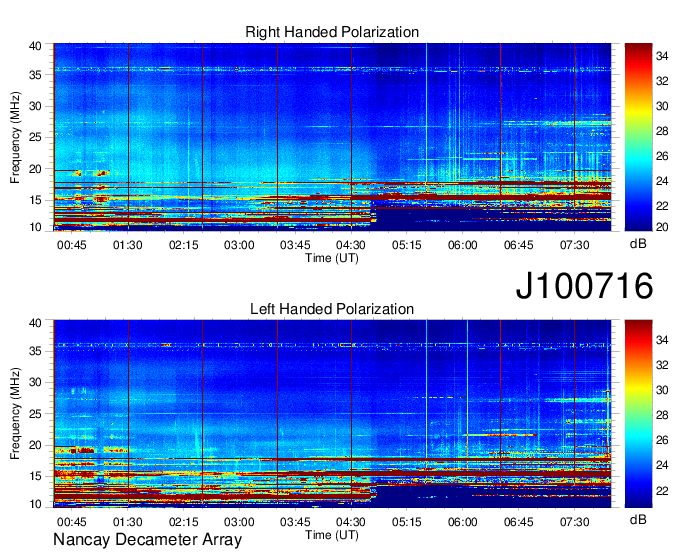Click the '03:45' time tick of Left Handed plot

click(x=295, y=522)
